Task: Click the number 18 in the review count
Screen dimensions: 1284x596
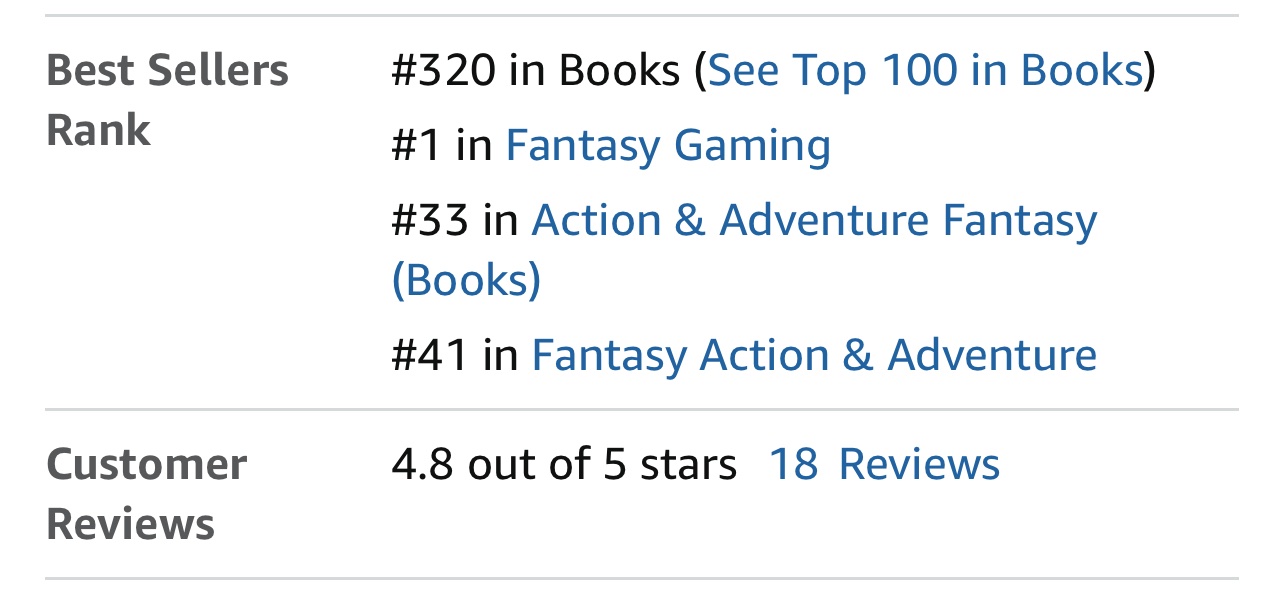Action: tap(793, 464)
